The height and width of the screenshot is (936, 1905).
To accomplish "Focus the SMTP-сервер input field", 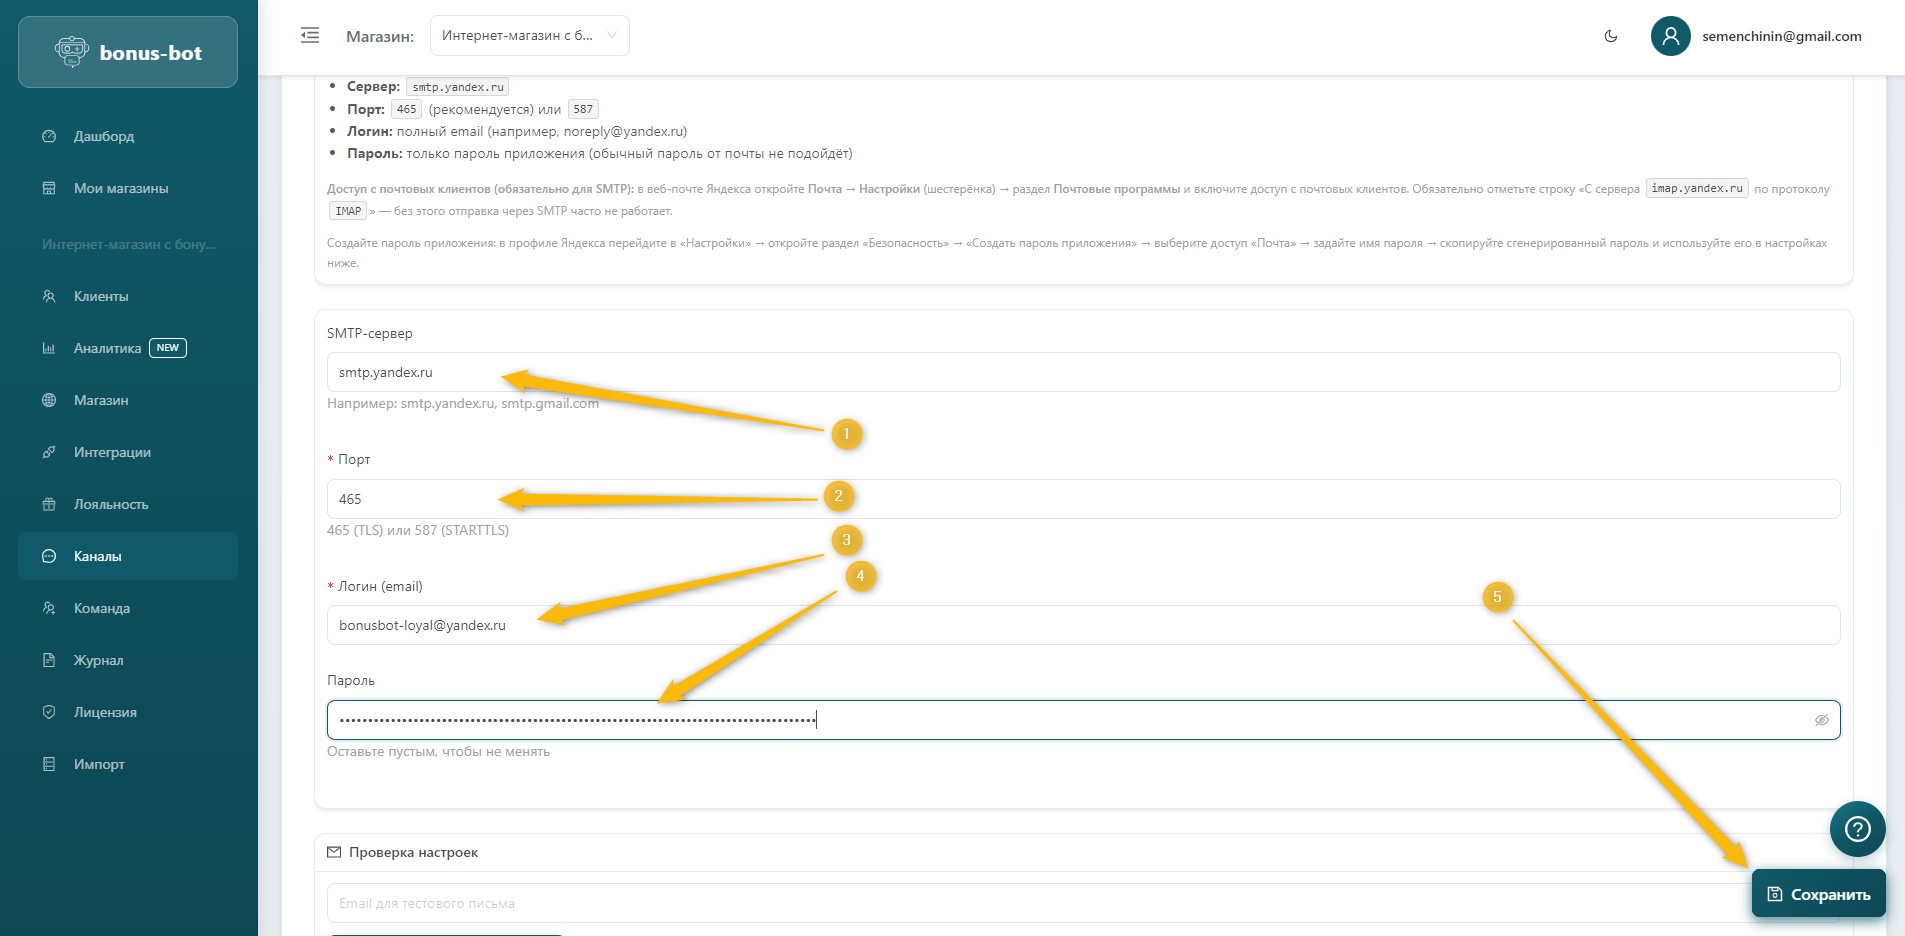I will [1082, 372].
